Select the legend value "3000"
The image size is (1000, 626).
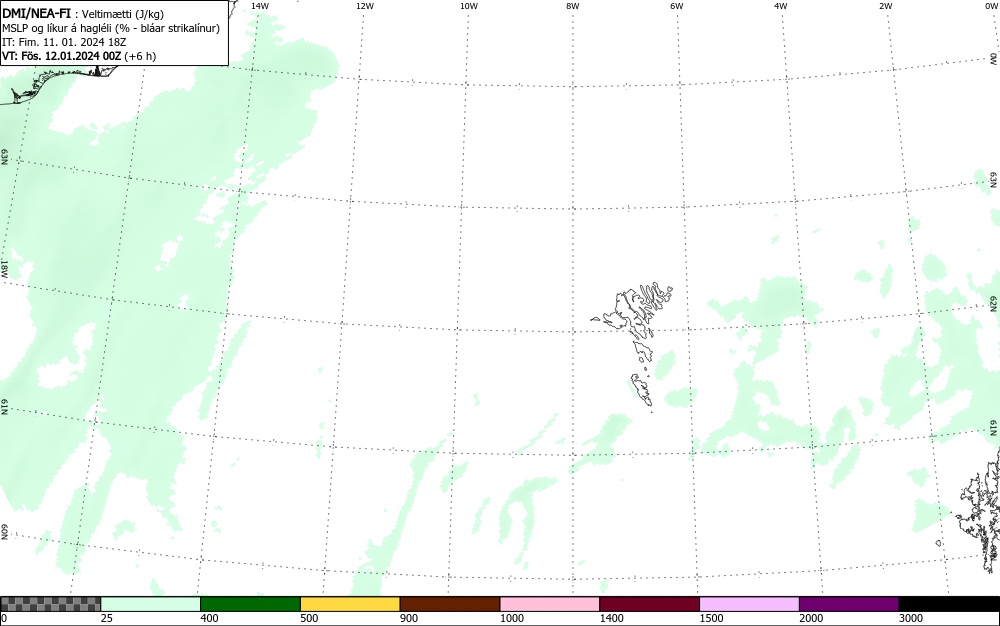(911, 618)
